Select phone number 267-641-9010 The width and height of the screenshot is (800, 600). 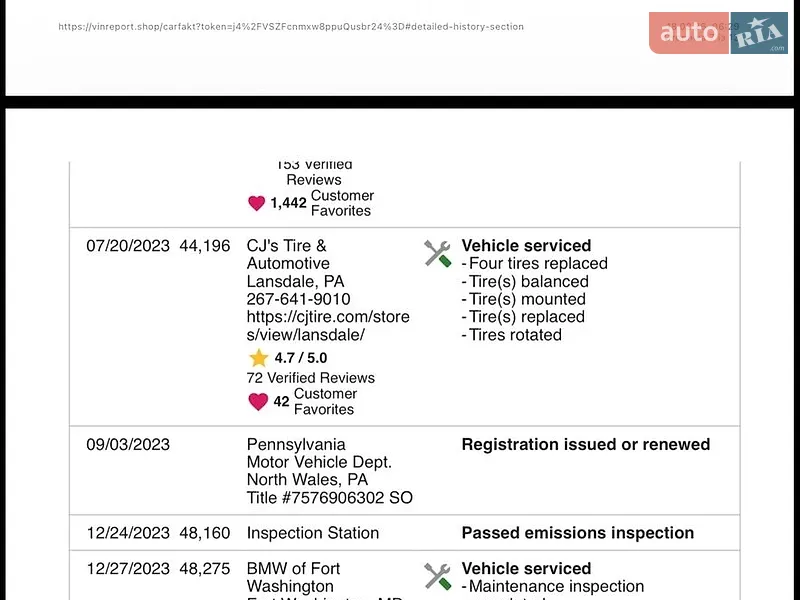point(298,299)
